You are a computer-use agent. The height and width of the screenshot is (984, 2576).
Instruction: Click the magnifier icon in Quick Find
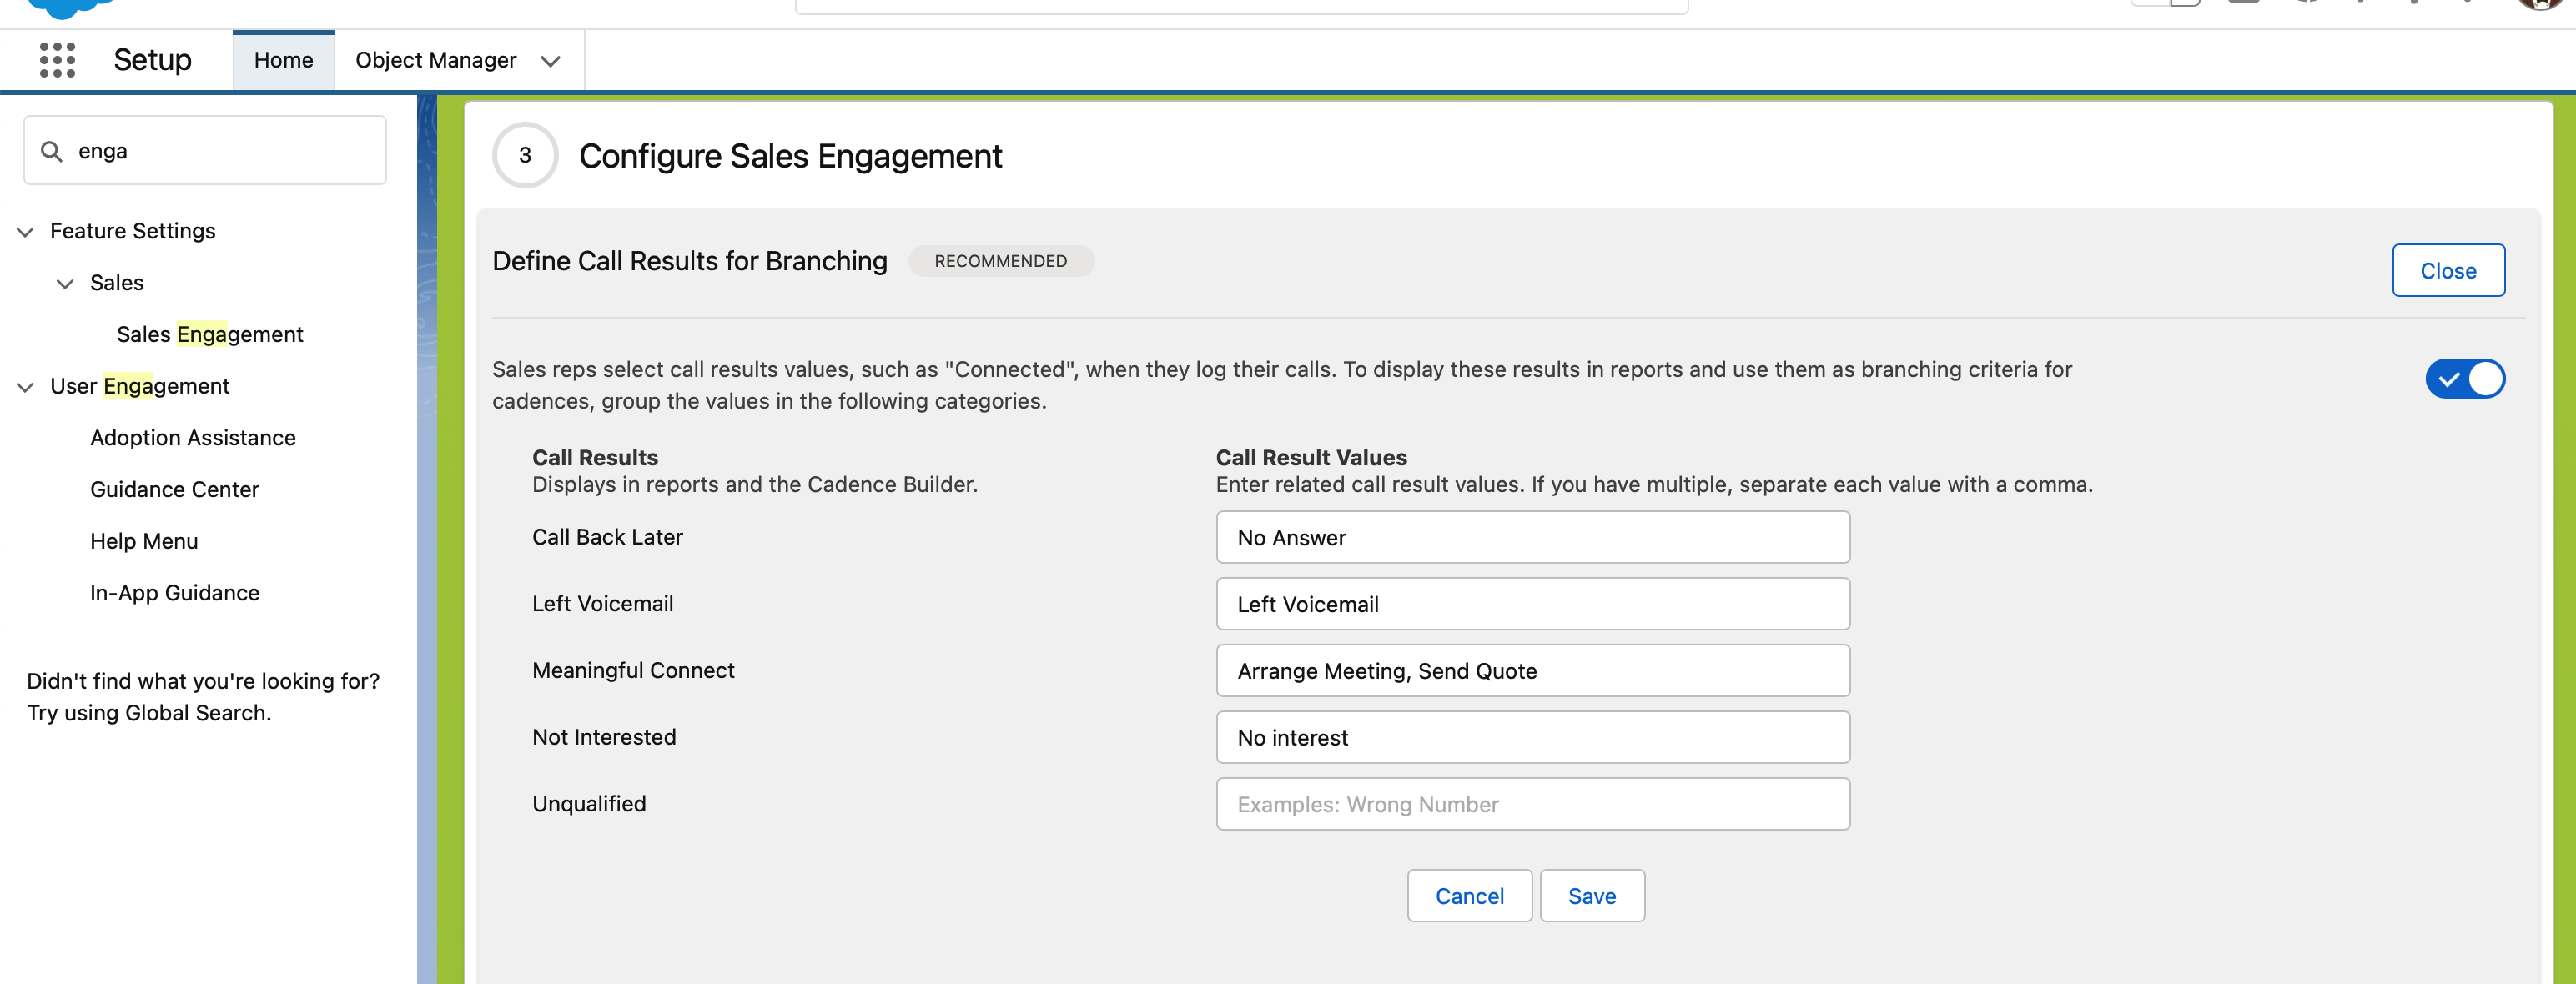pos(51,151)
